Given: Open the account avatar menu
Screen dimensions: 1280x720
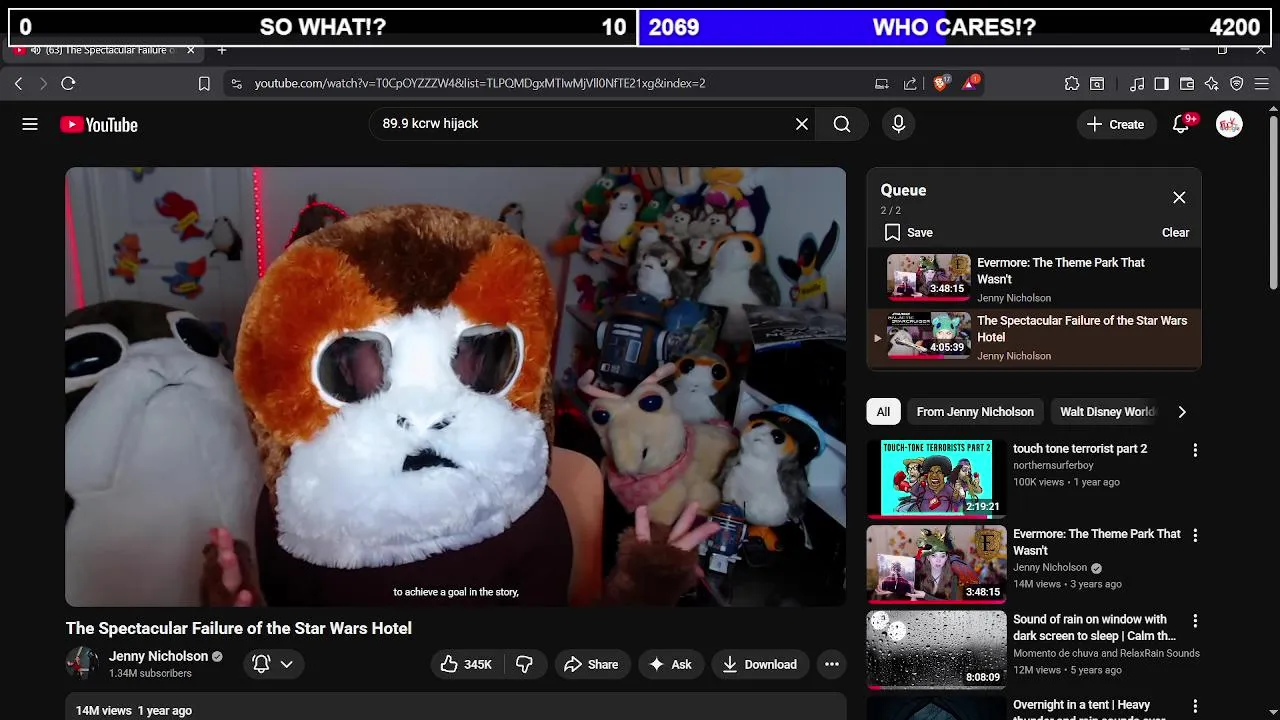Looking at the screenshot, I should tap(1229, 124).
